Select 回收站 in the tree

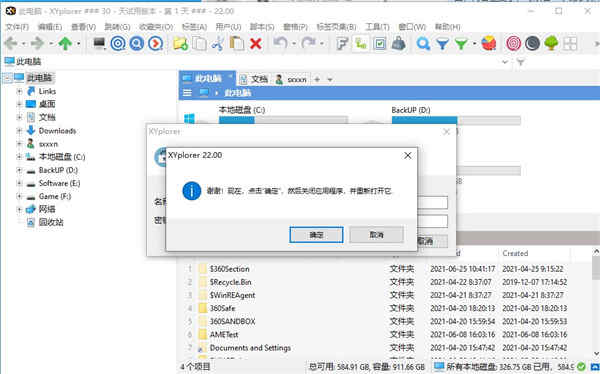(51, 222)
